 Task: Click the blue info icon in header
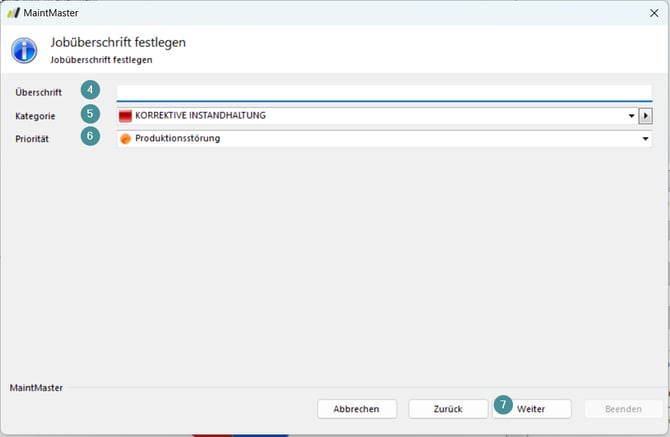click(25, 50)
